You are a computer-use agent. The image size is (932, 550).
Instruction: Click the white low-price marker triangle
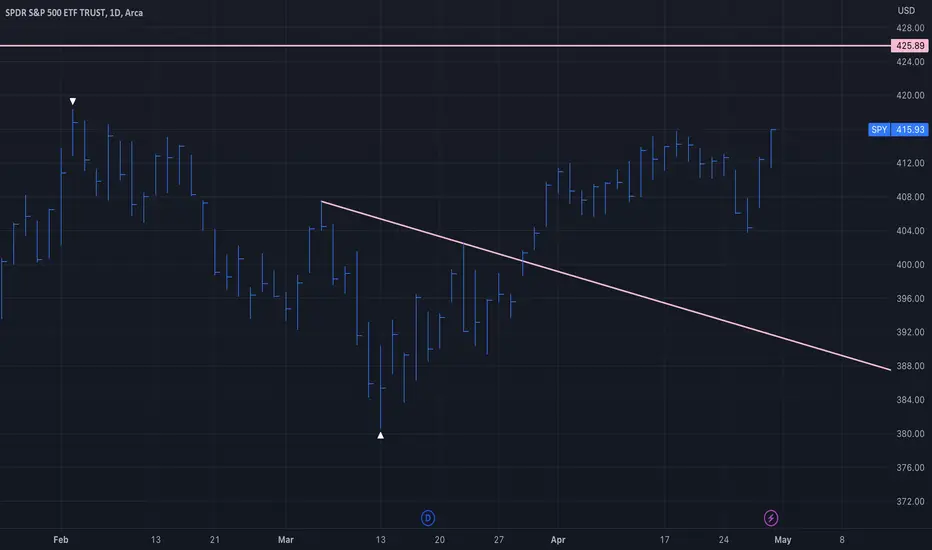tap(380, 435)
